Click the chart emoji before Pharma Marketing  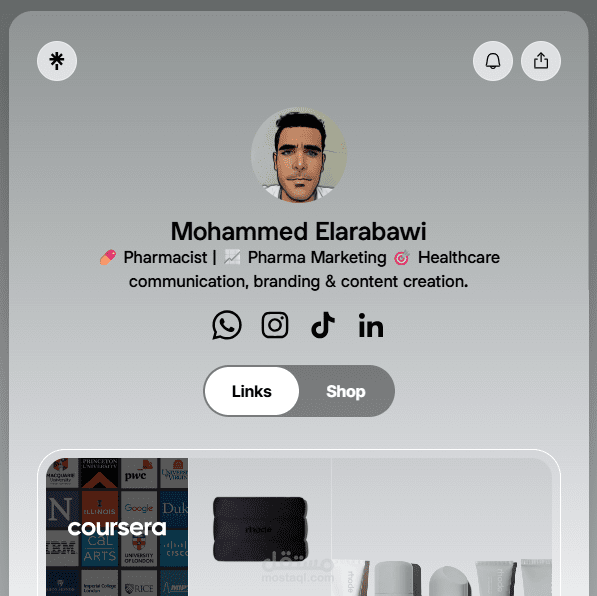click(232, 257)
